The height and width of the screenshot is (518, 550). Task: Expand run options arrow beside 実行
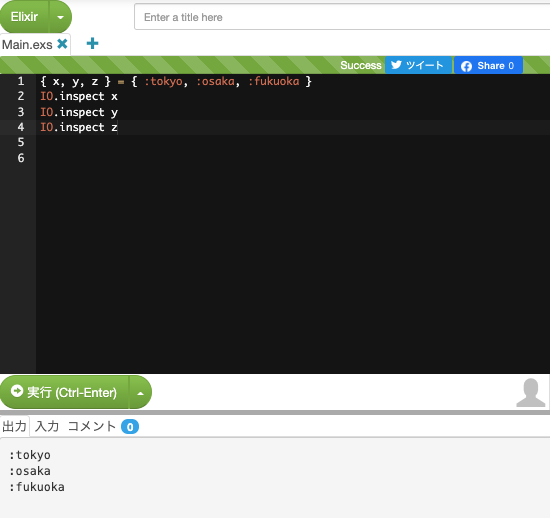pyautogui.click(x=140, y=393)
